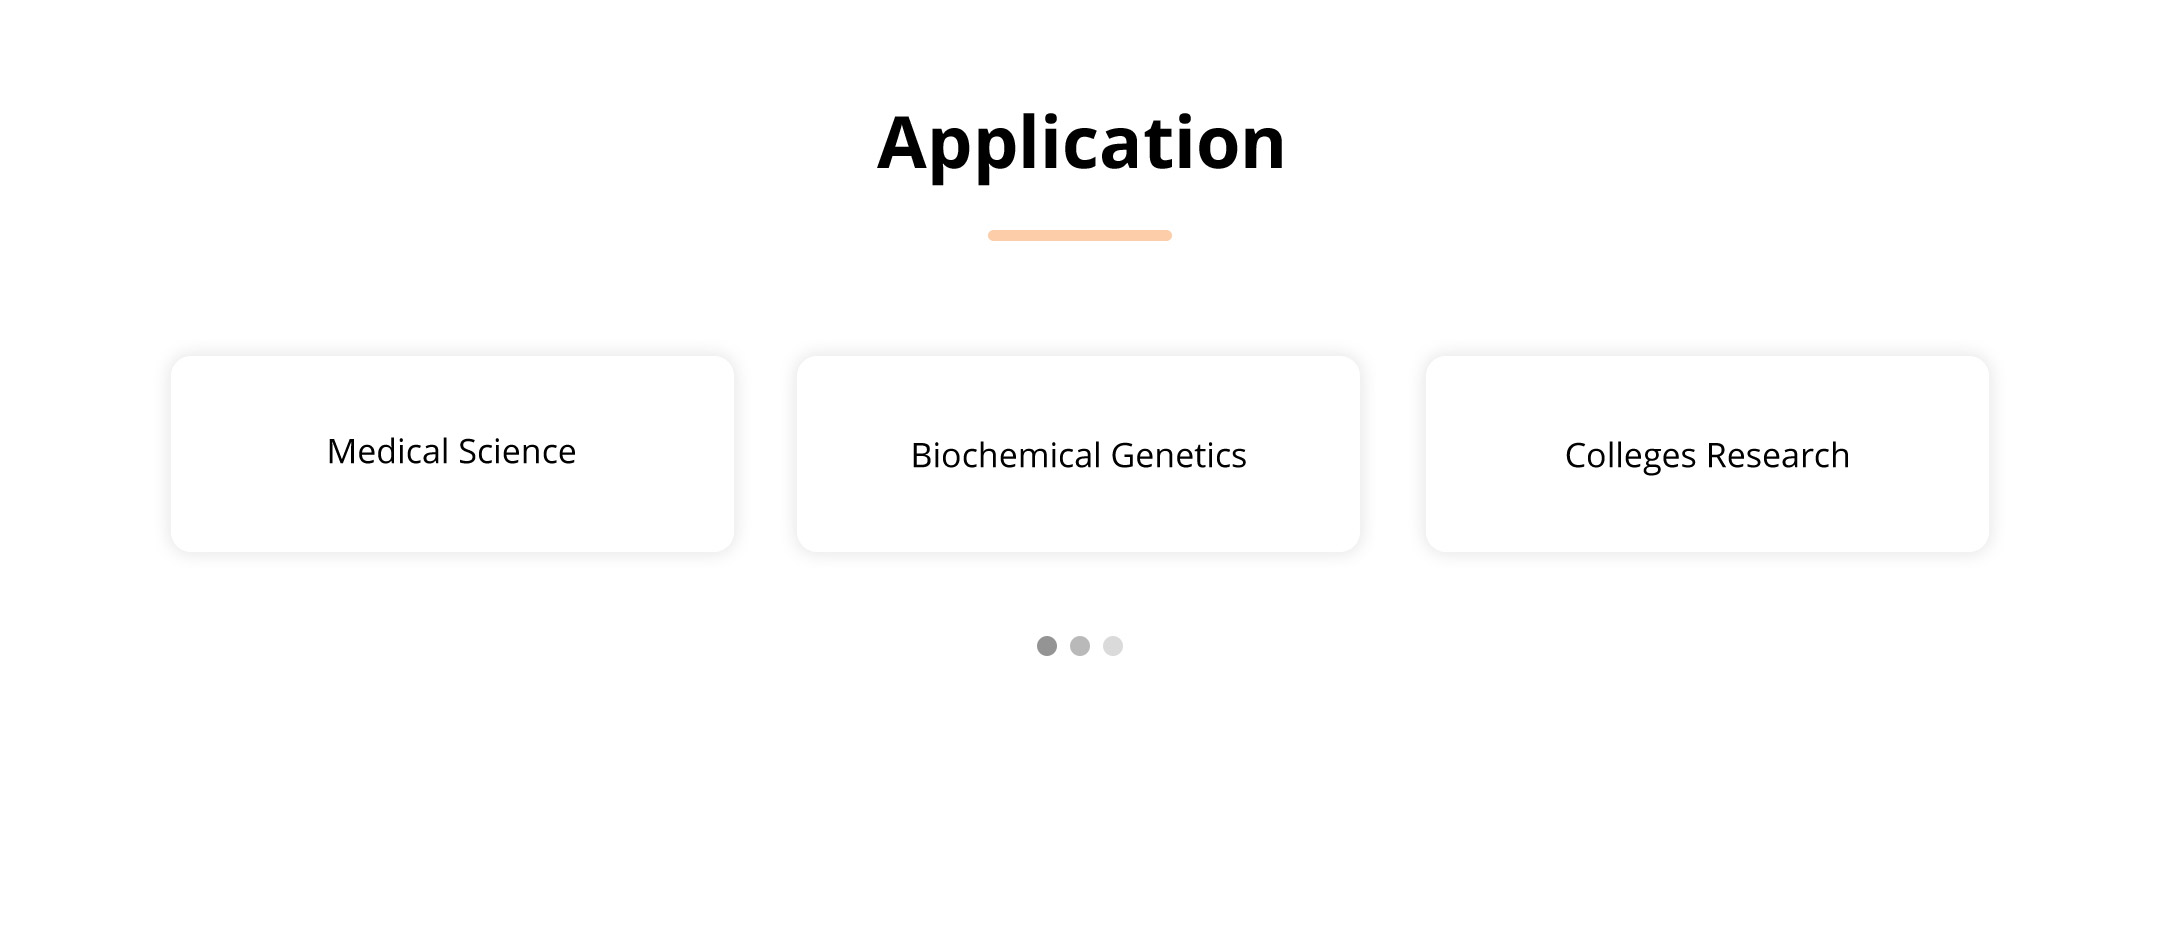Image resolution: width=2160 pixels, height=930 pixels.
Task: Choose the rightmost application card
Action: pyautogui.click(x=1707, y=500)
